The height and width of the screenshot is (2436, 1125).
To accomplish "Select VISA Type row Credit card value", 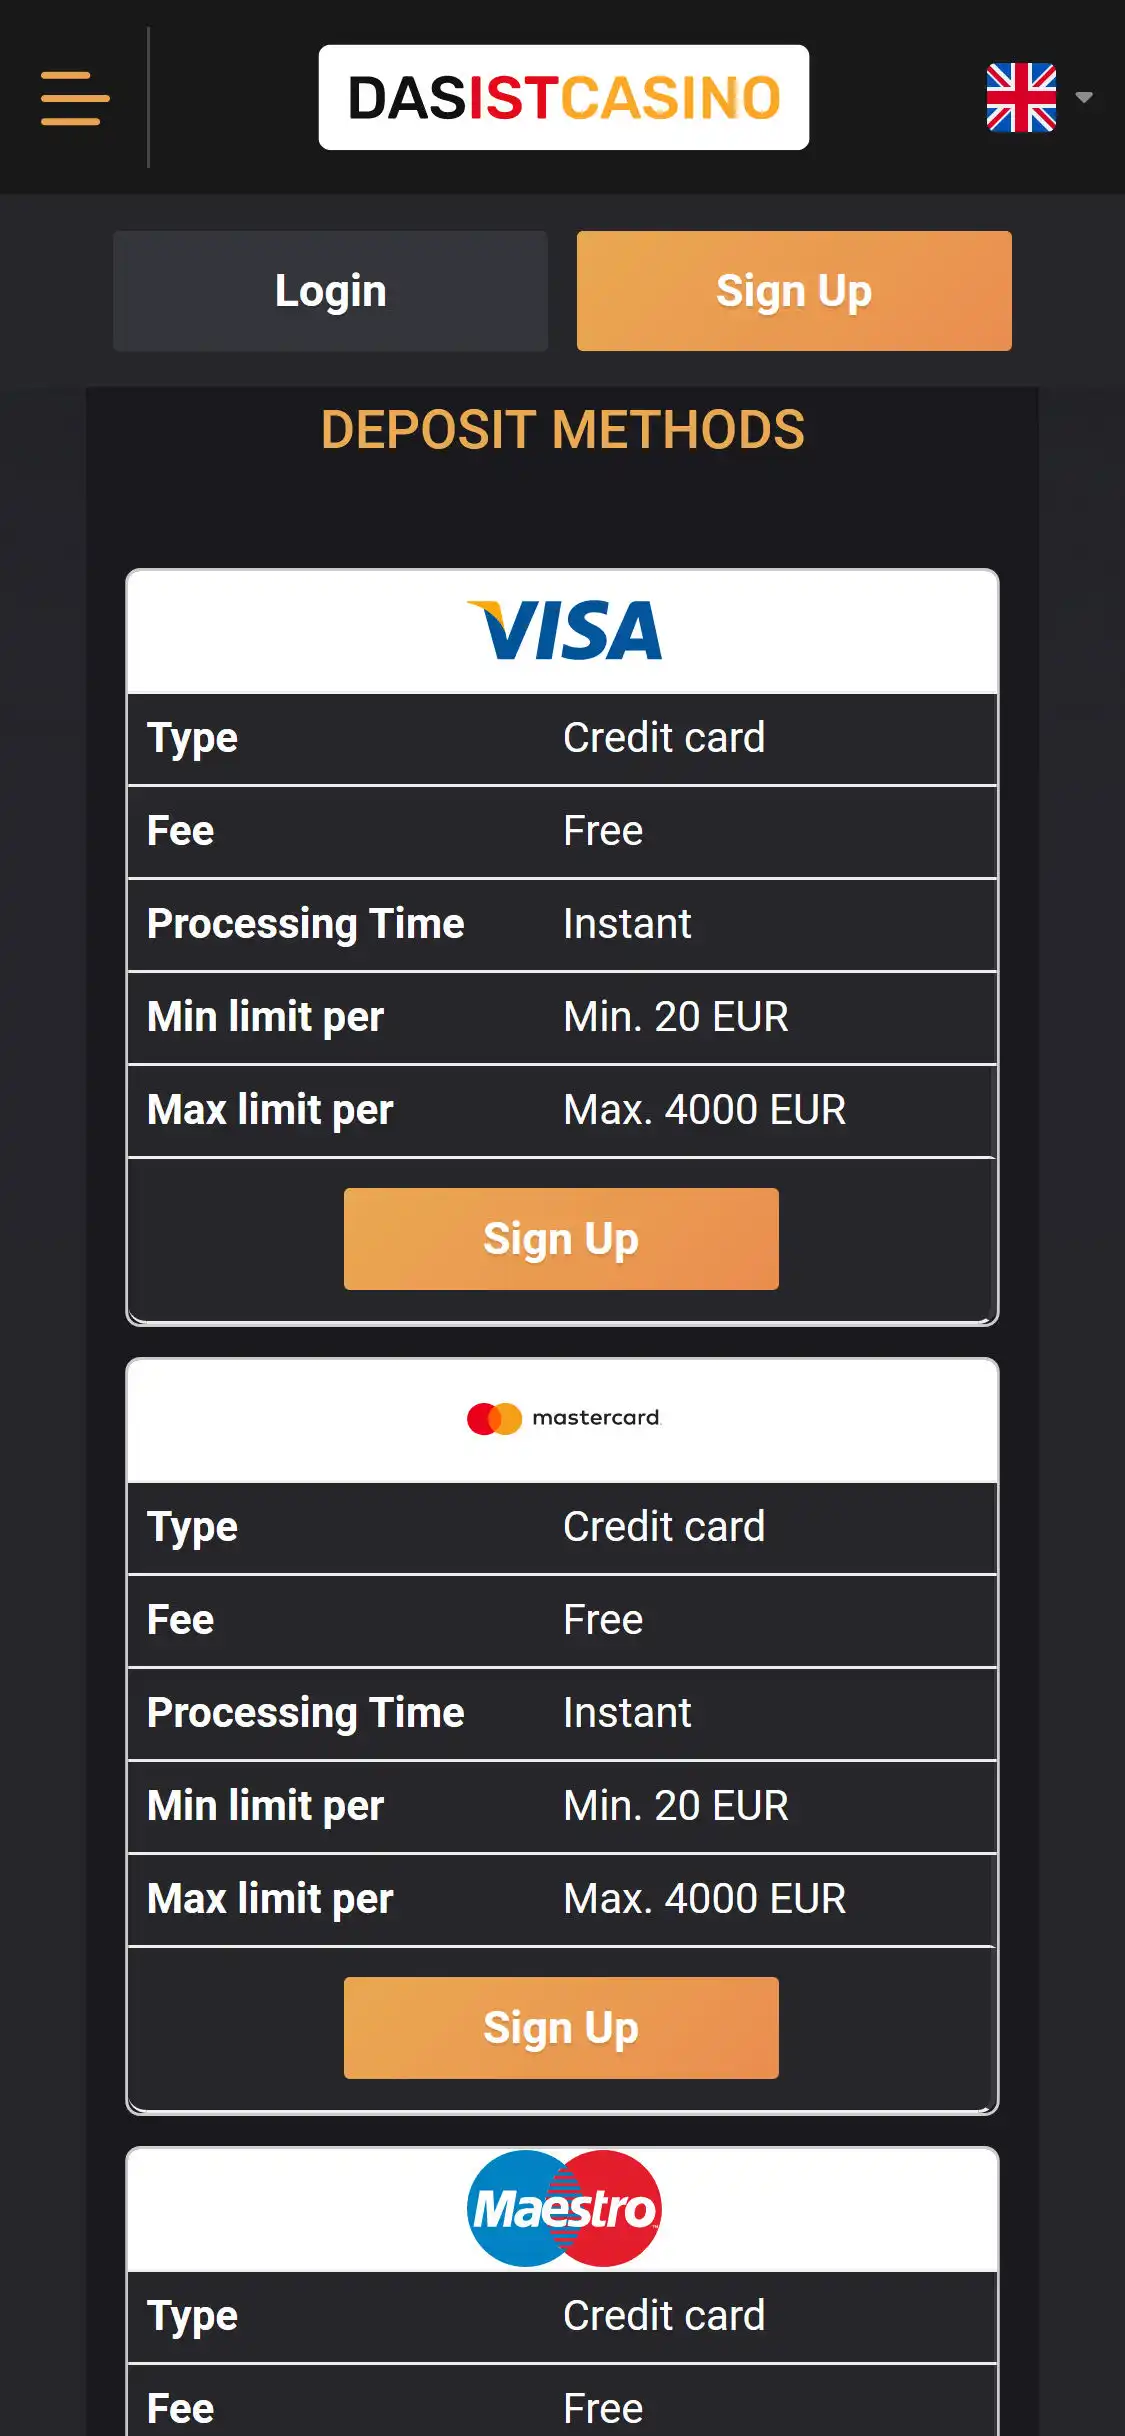I will coord(664,738).
